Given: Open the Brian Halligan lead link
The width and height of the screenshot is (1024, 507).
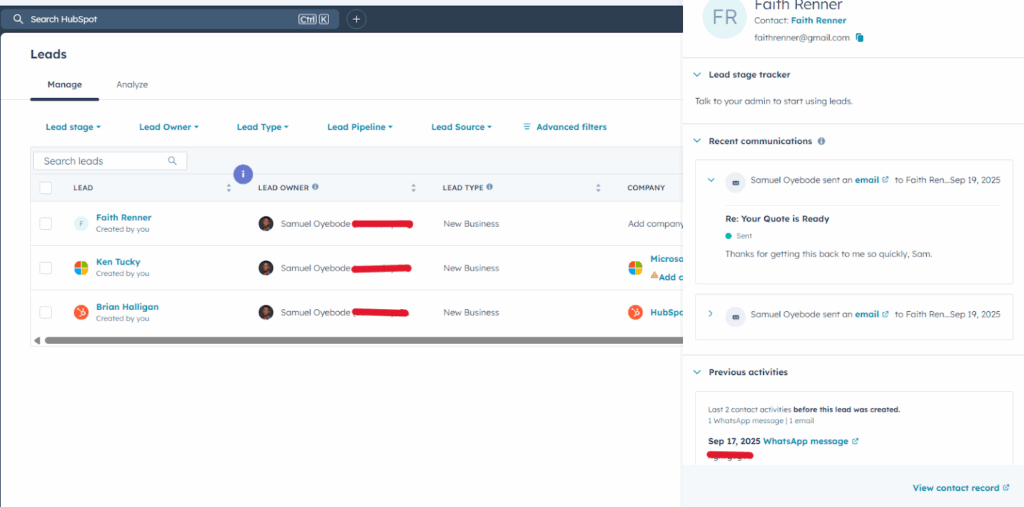Looking at the screenshot, I should (x=127, y=307).
